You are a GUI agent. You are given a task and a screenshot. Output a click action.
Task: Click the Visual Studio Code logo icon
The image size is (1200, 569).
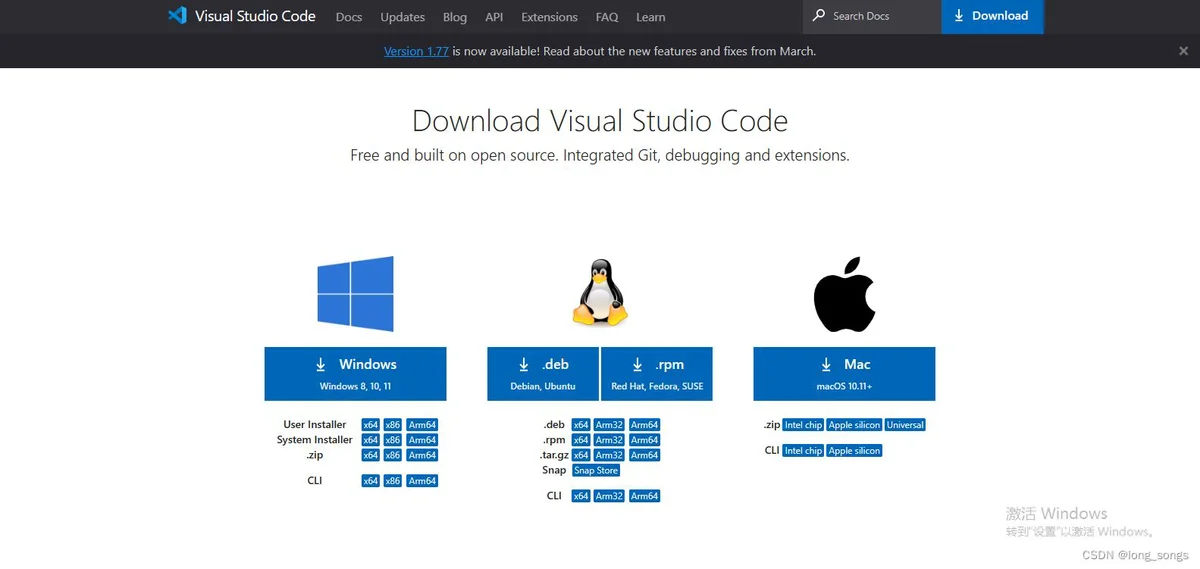[178, 16]
